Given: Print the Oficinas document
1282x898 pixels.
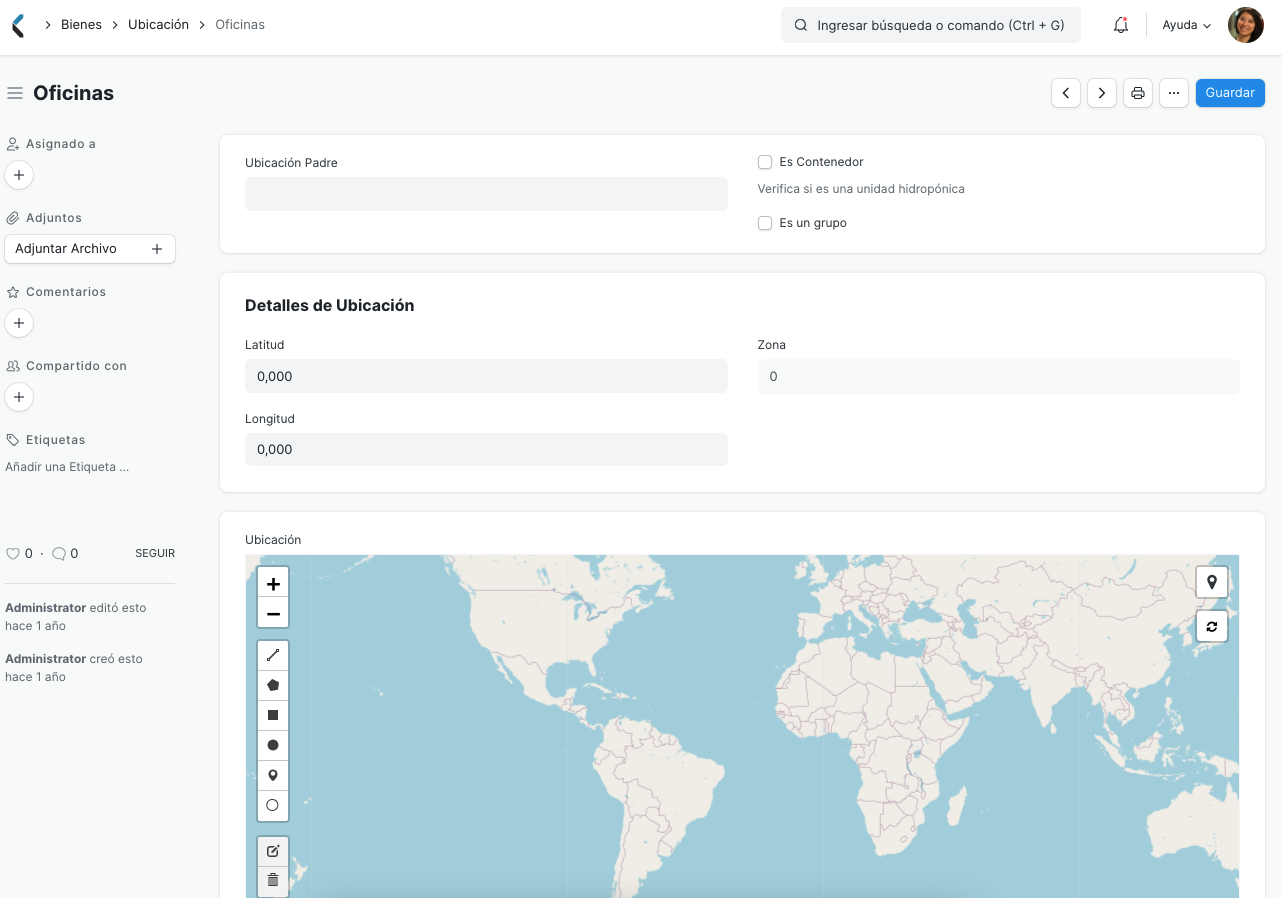Looking at the screenshot, I should click(x=1138, y=93).
